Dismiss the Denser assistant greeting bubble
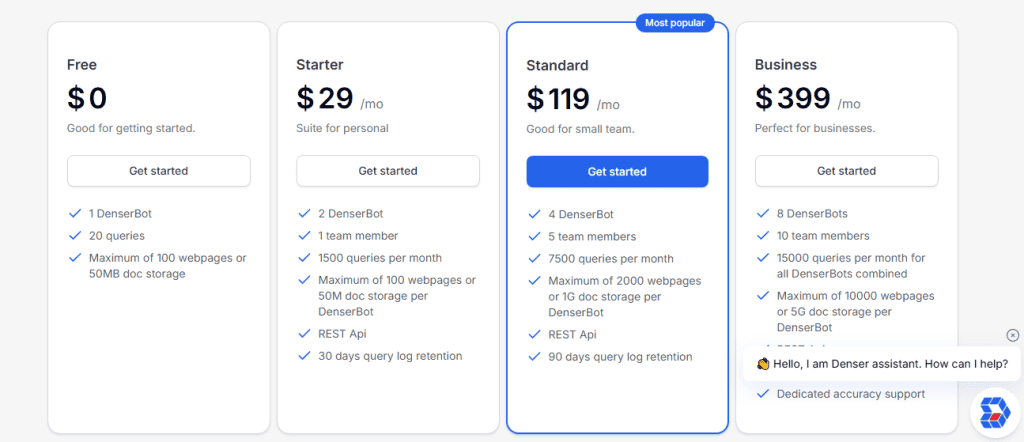The height and width of the screenshot is (442, 1024). 1012,335
